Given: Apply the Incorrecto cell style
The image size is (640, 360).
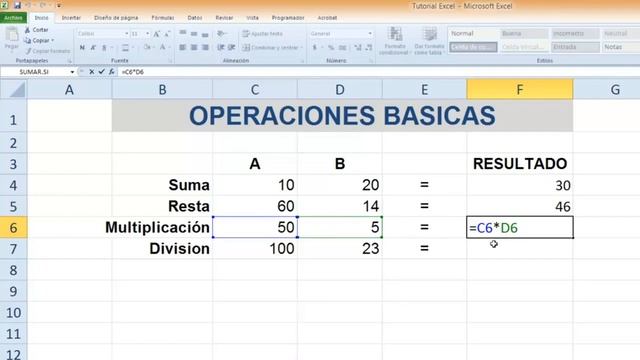Looking at the screenshot, I should pos(575,33).
